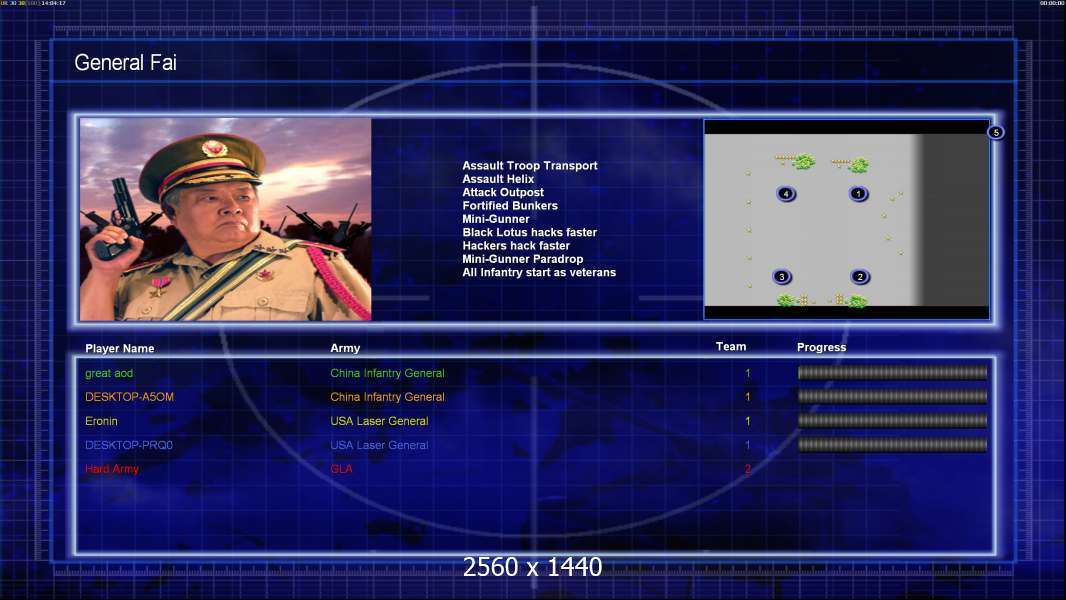Viewport: 1066px width, 600px height.
Task: Click the map preview thumbnail
Action: (x=846, y=219)
